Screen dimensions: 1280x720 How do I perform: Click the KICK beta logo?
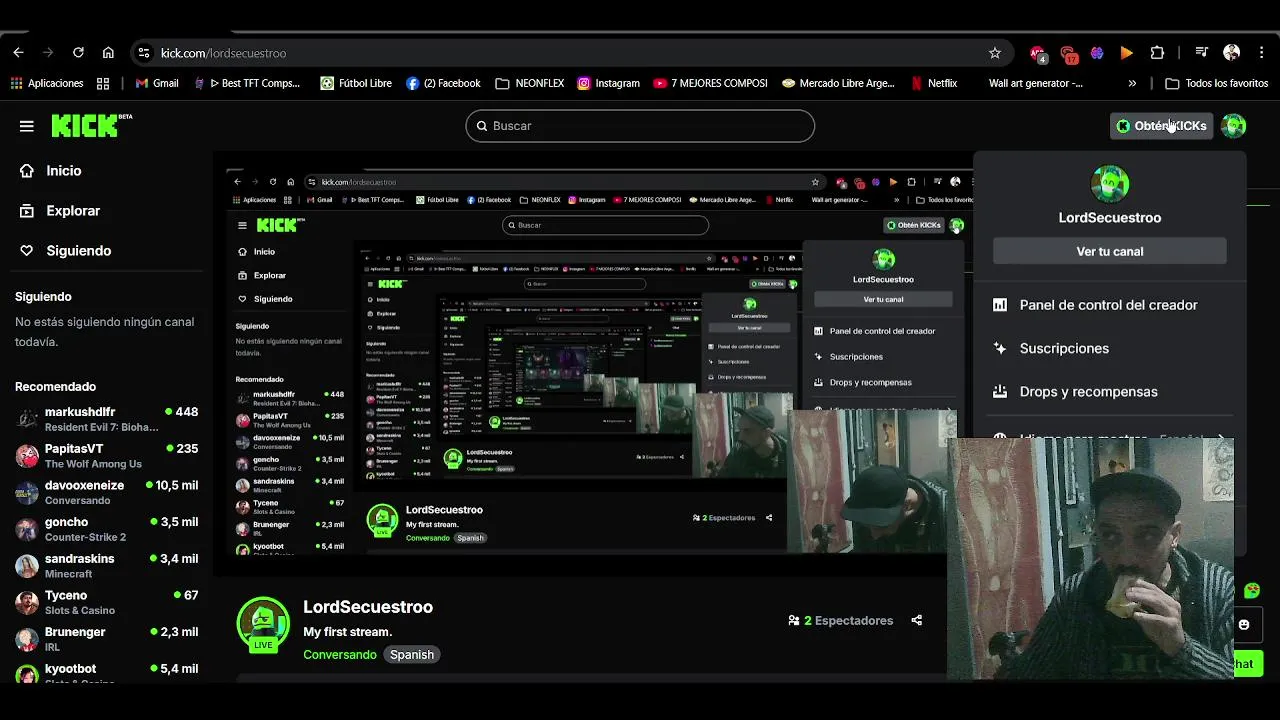pyautogui.click(x=91, y=125)
